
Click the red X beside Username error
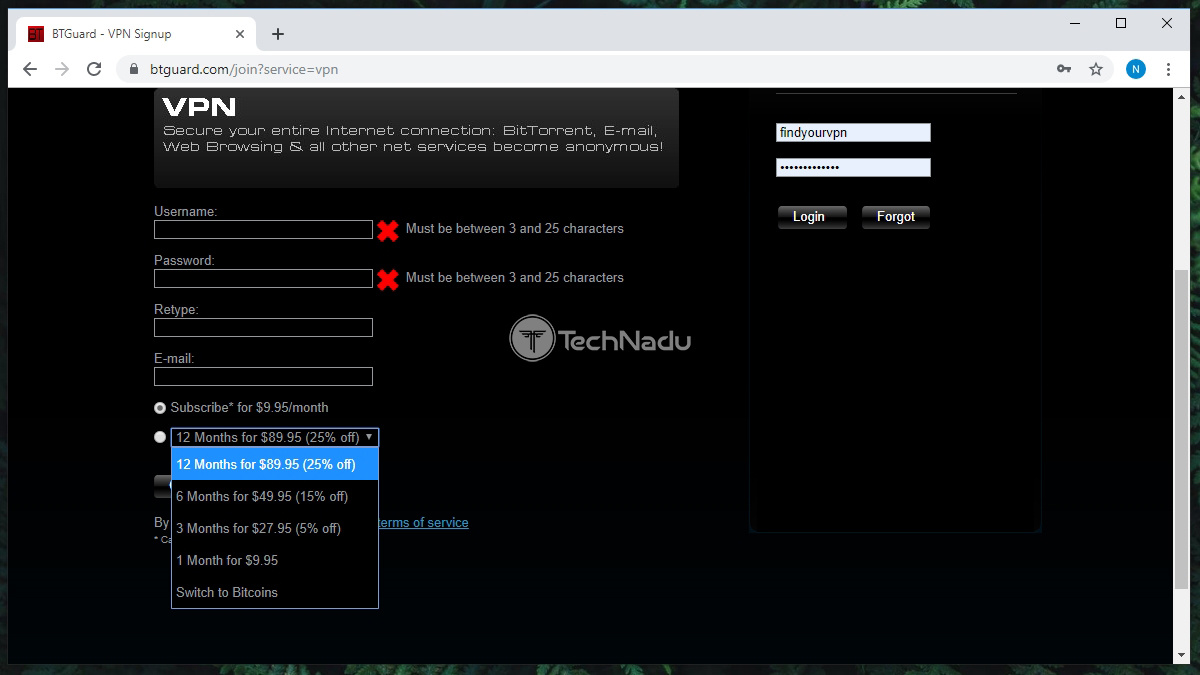[x=387, y=229]
